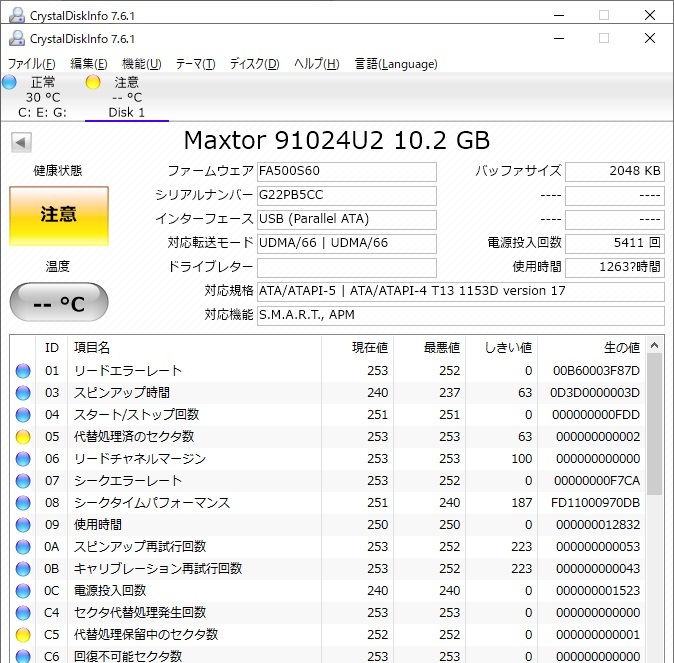Click the standard field ATA/ATAPI-5
674x663 pixels.
(x=461, y=292)
